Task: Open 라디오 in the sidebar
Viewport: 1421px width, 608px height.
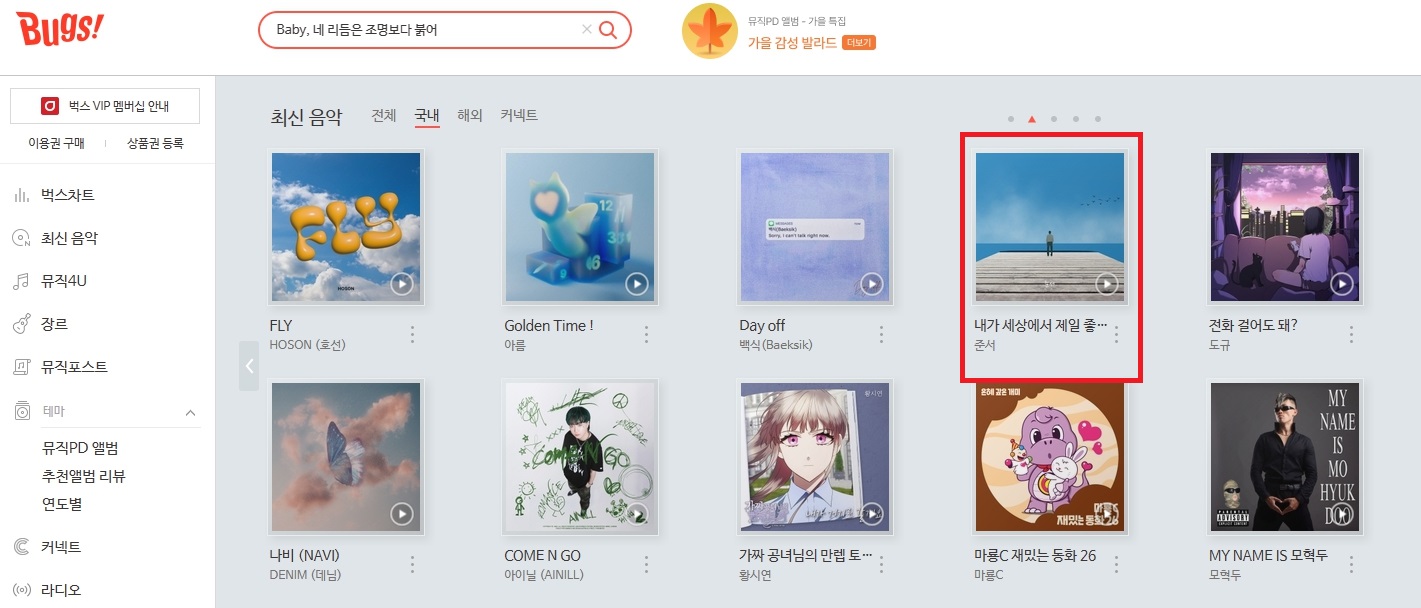Action: pos(61,589)
